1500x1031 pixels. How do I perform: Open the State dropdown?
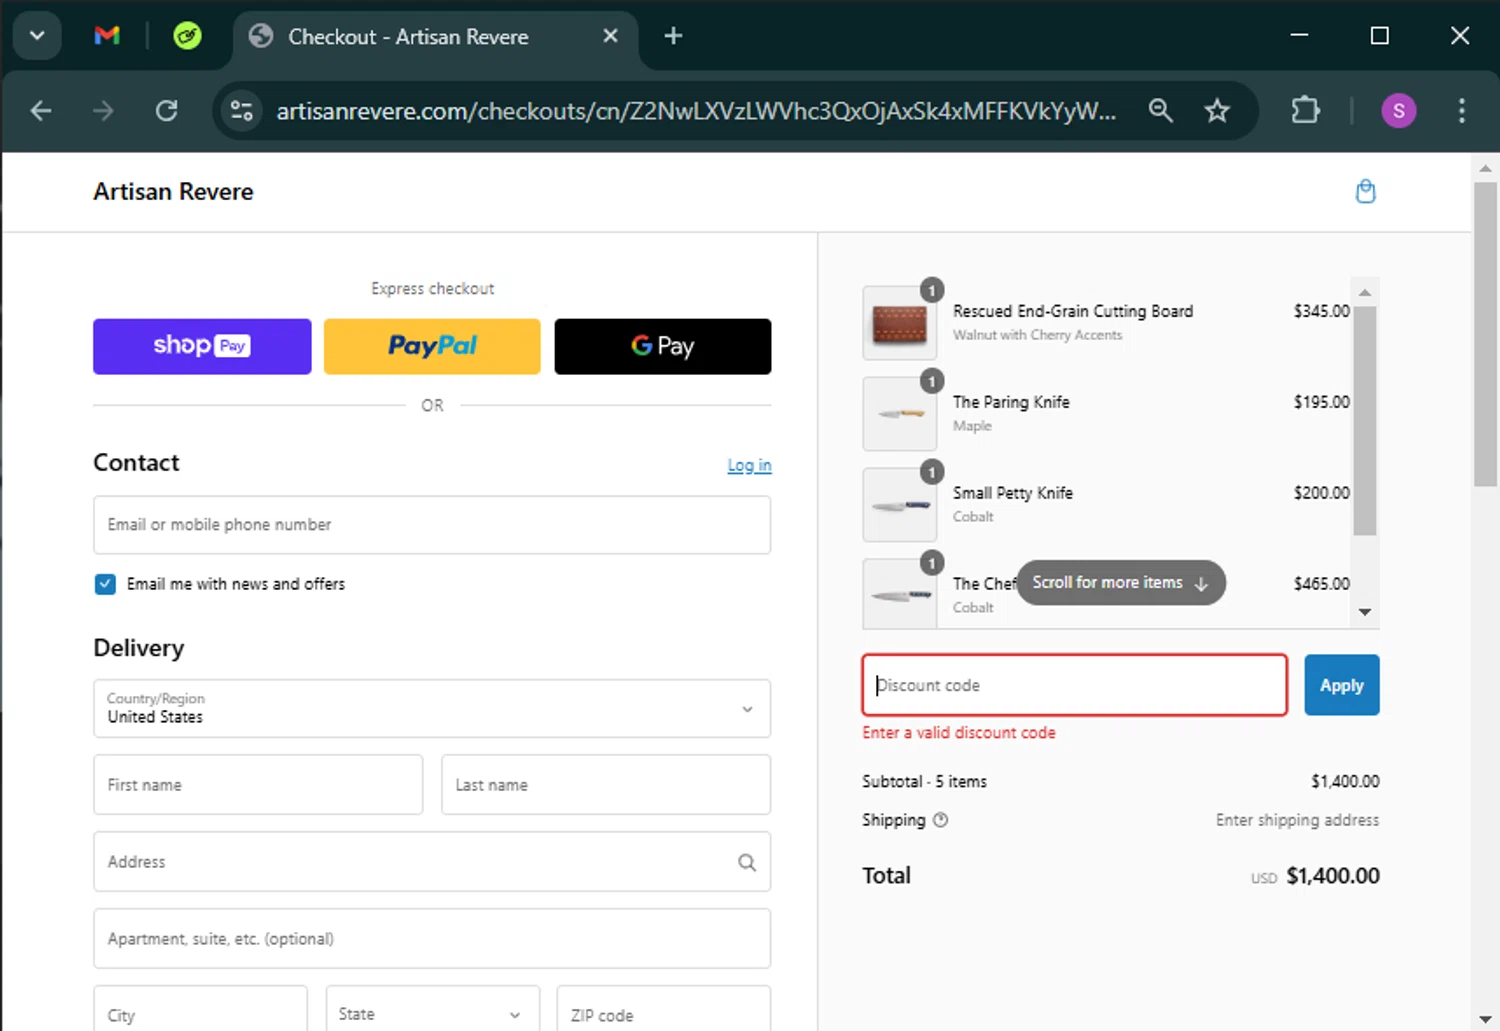(x=432, y=1010)
